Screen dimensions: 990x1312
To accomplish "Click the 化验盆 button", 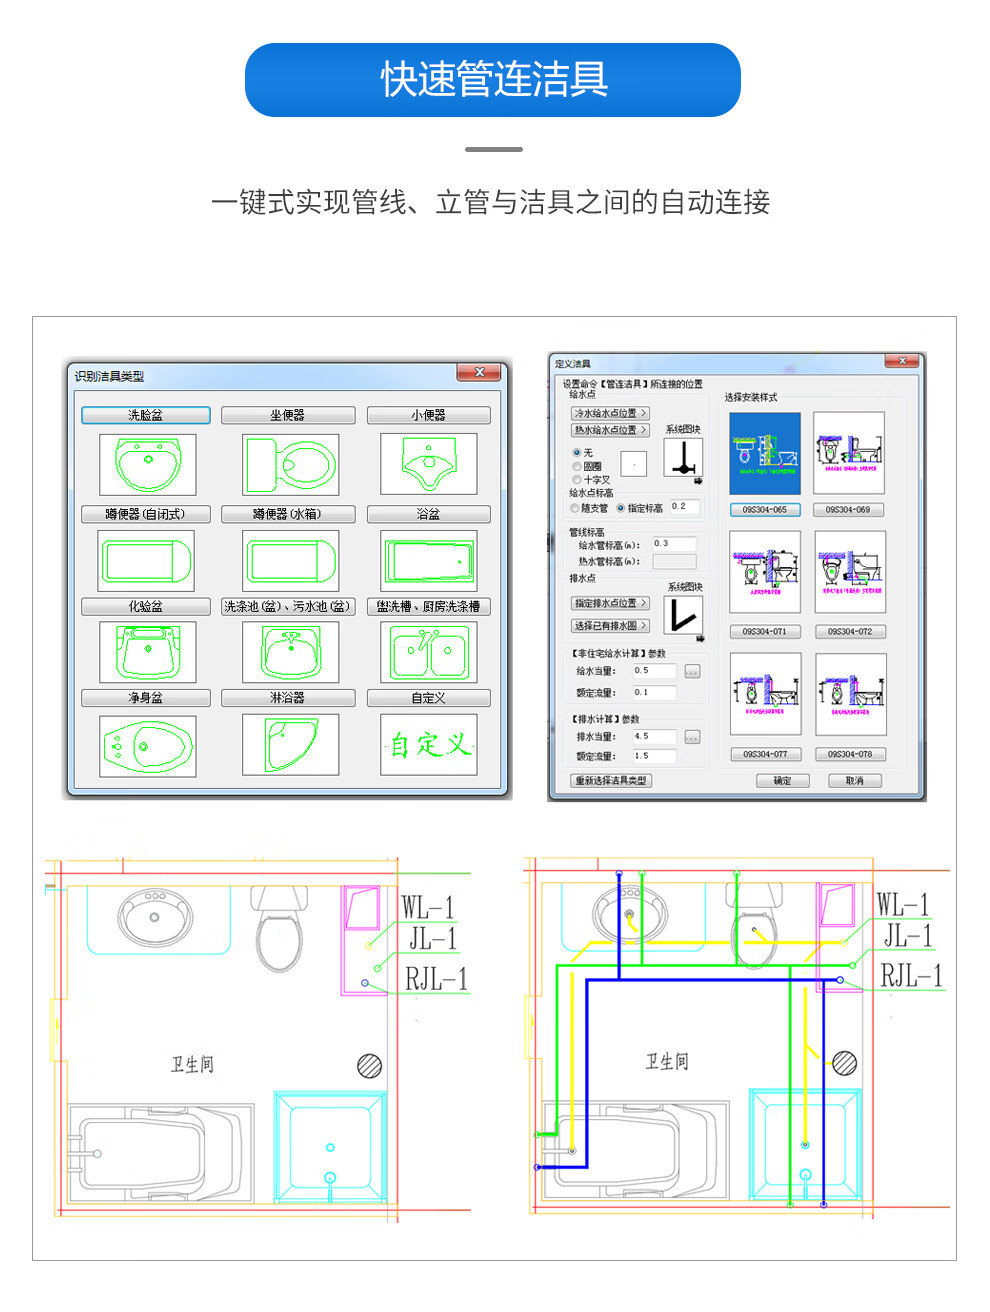I will [x=146, y=606].
